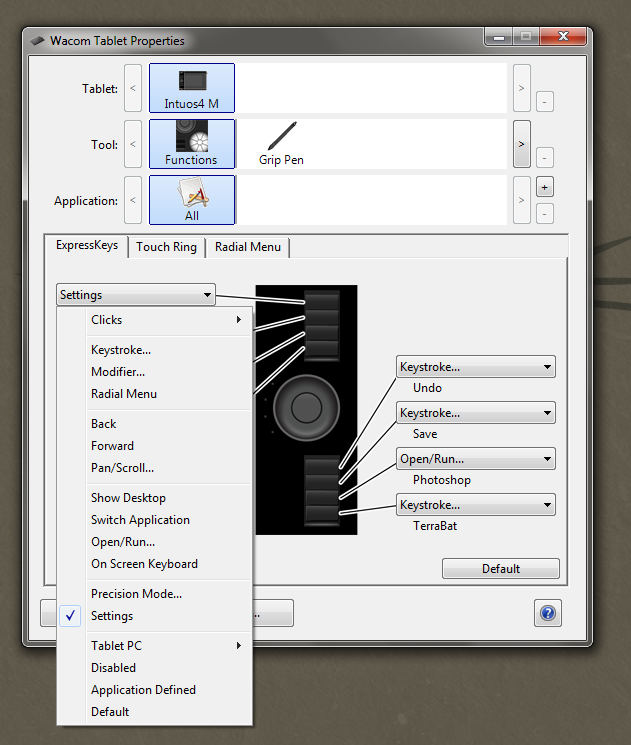Open the Photoshop Open/Run dropdown
Image resolution: width=631 pixels, height=745 pixels.
[x=476, y=459]
